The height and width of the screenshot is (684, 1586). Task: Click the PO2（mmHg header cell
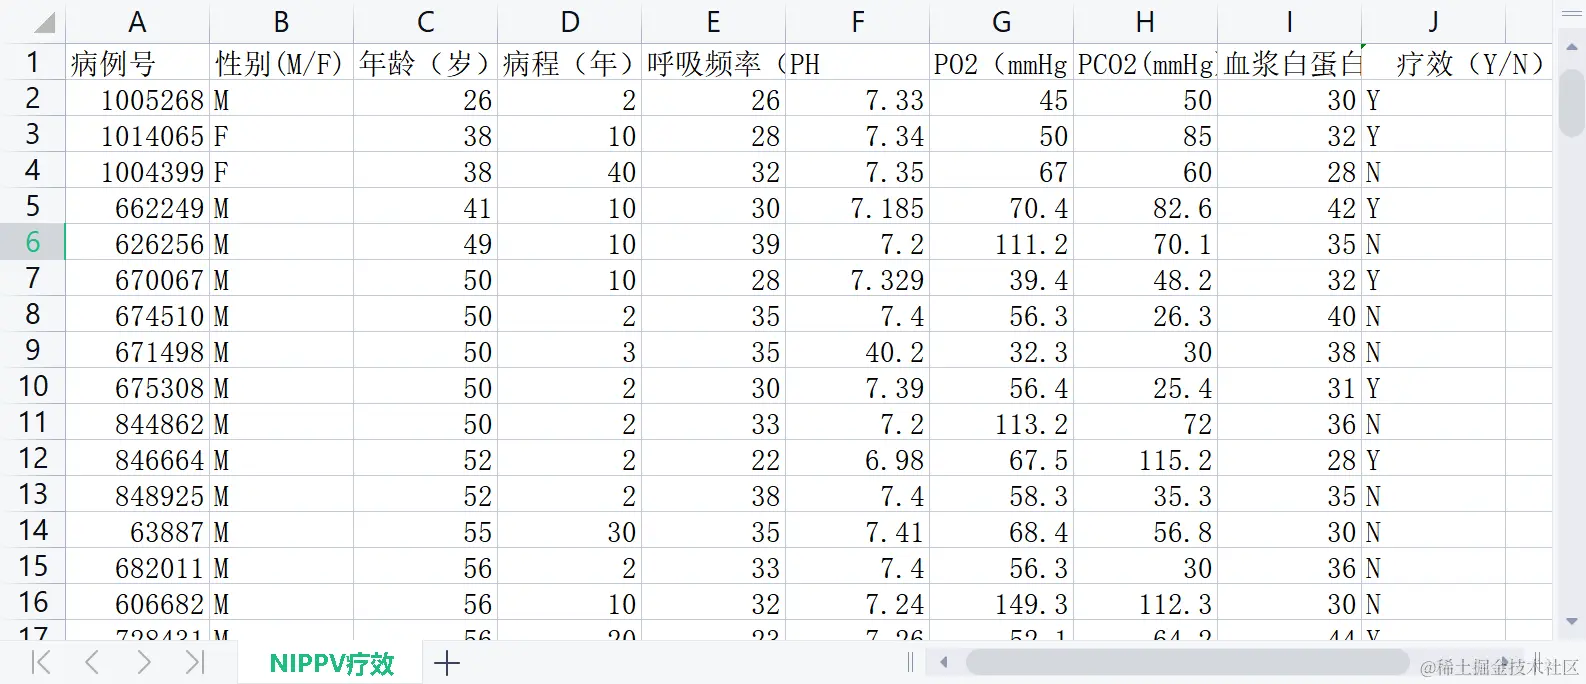[x=1002, y=63]
